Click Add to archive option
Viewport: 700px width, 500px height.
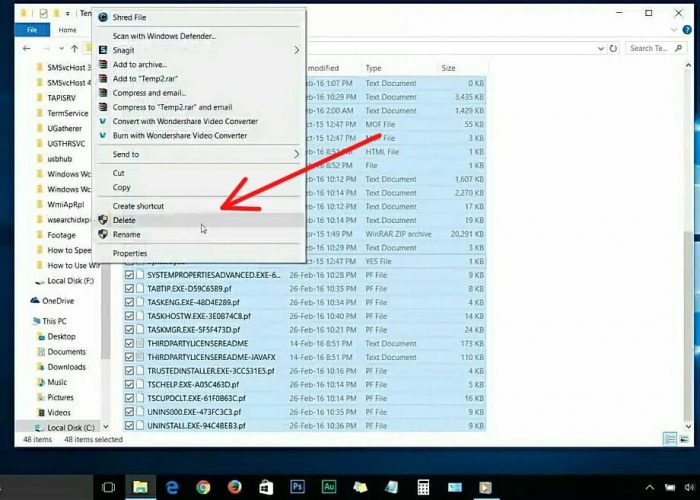coord(200,64)
